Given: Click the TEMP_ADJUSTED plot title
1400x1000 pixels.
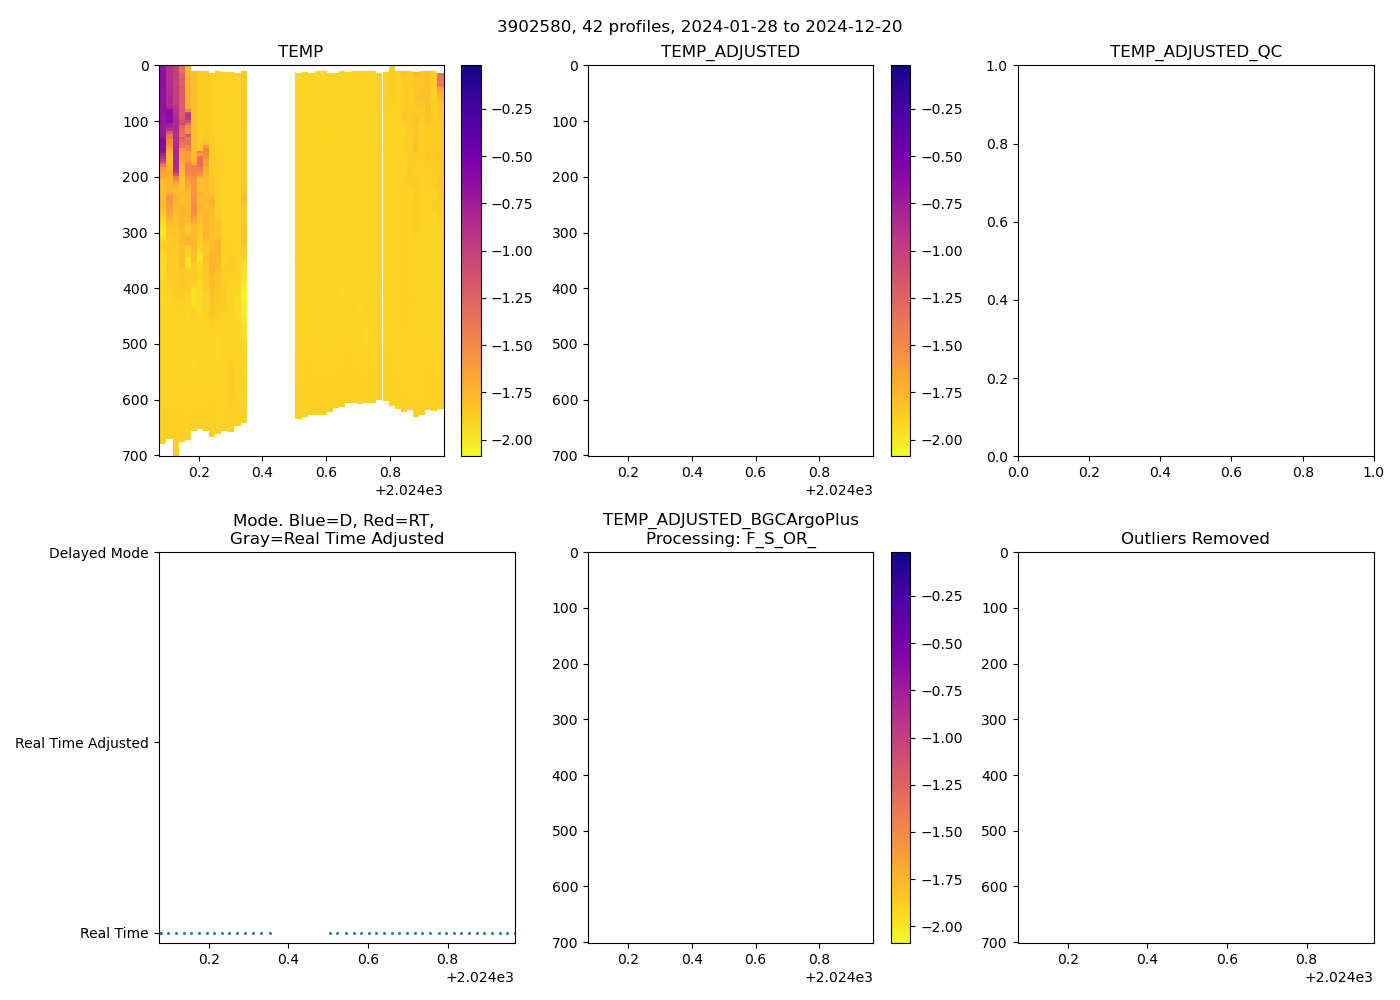Looking at the screenshot, I should [730, 52].
